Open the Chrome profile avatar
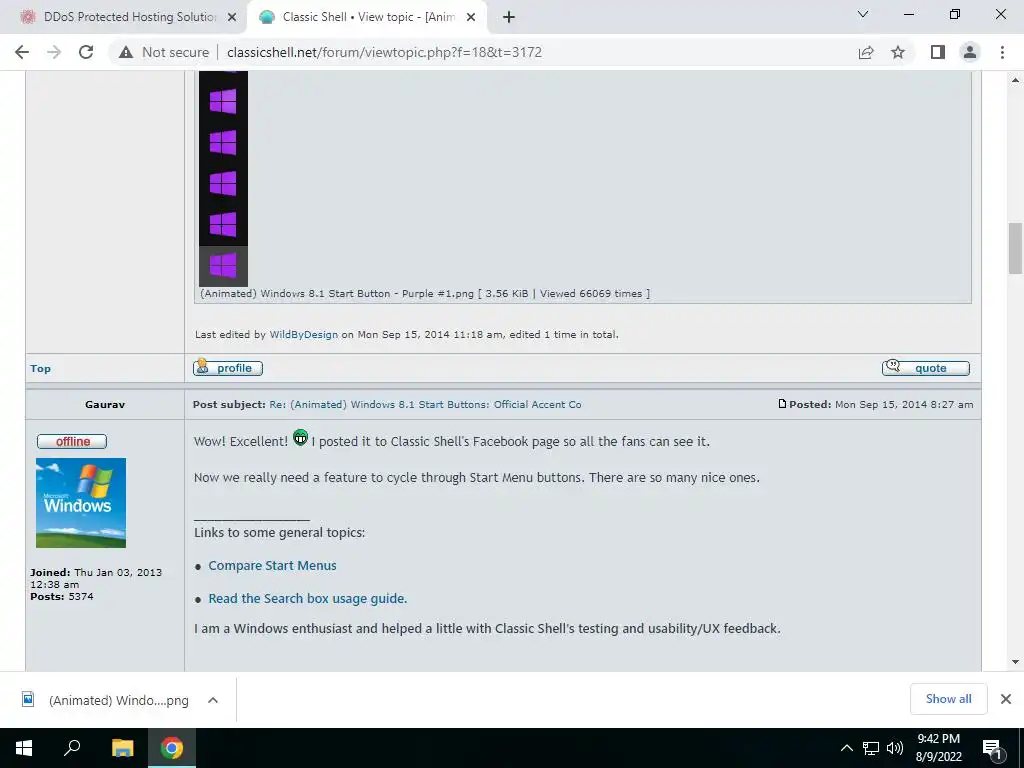Screen dimensions: 1024x768 coord(970,52)
